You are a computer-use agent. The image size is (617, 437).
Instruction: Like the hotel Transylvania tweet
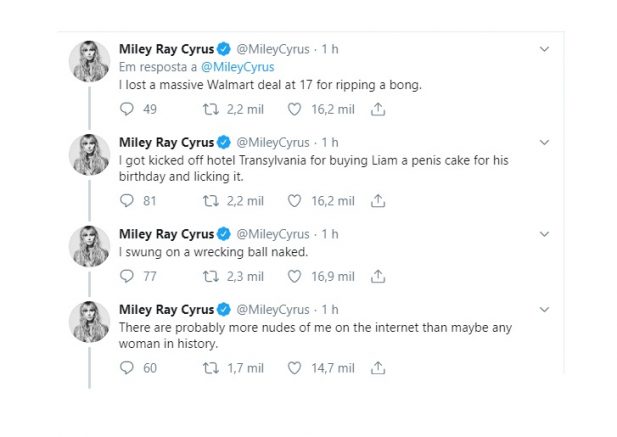(x=294, y=201)
